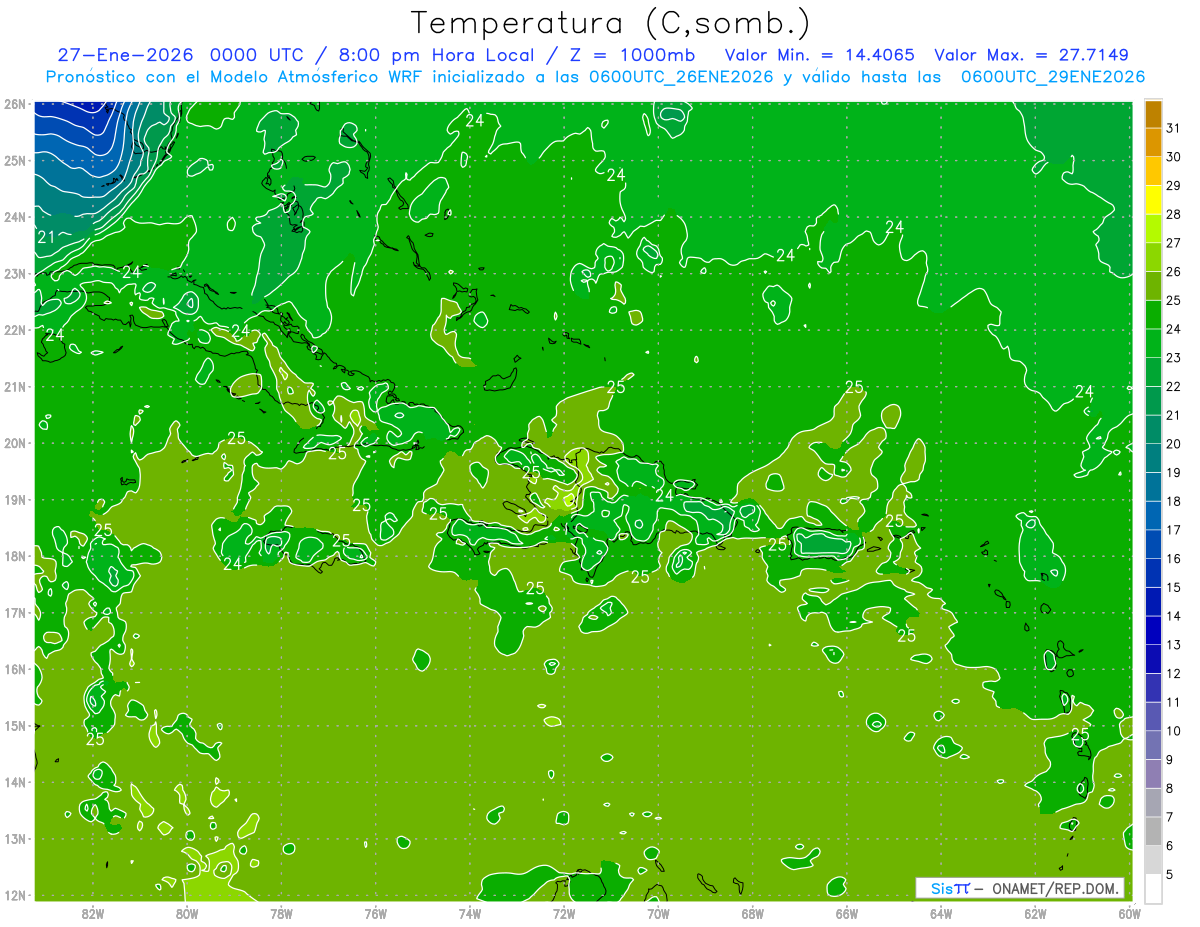Click the 23N latitude axis label

(x=14, y=273)
